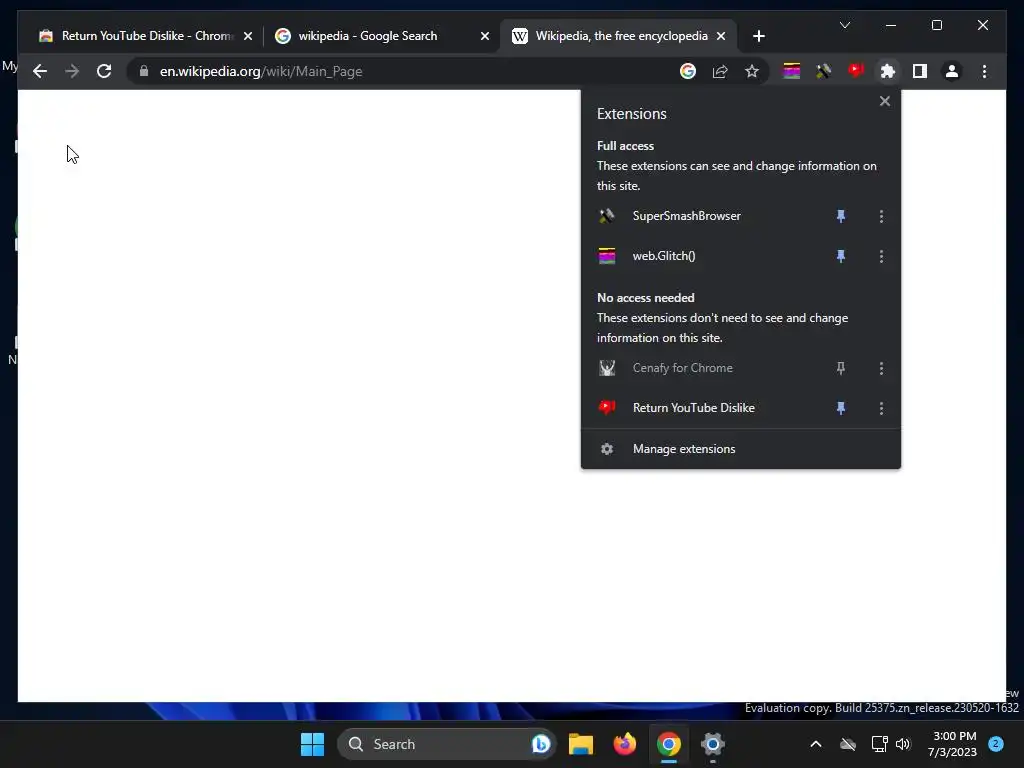View site information via the lock icon
Image resolution: width=1024 pixels, height=768 pixels.
(x=144, y=71)
